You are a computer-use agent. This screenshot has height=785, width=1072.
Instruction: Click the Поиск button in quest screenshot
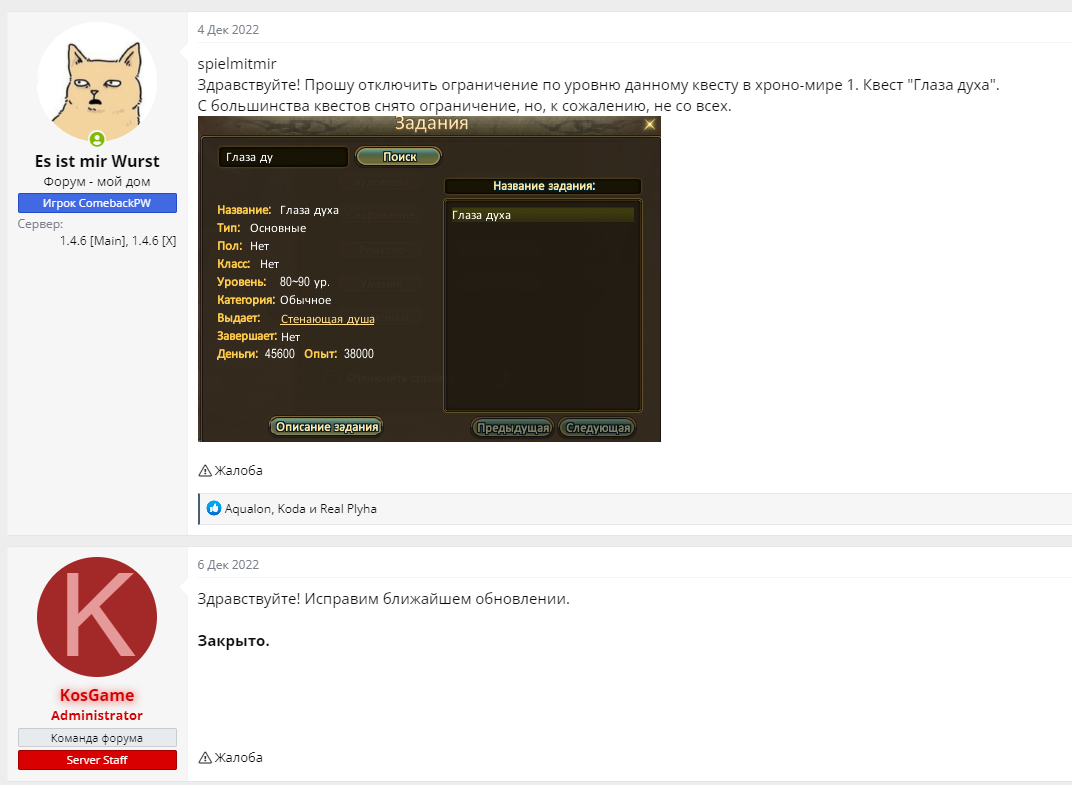[399, 157]
